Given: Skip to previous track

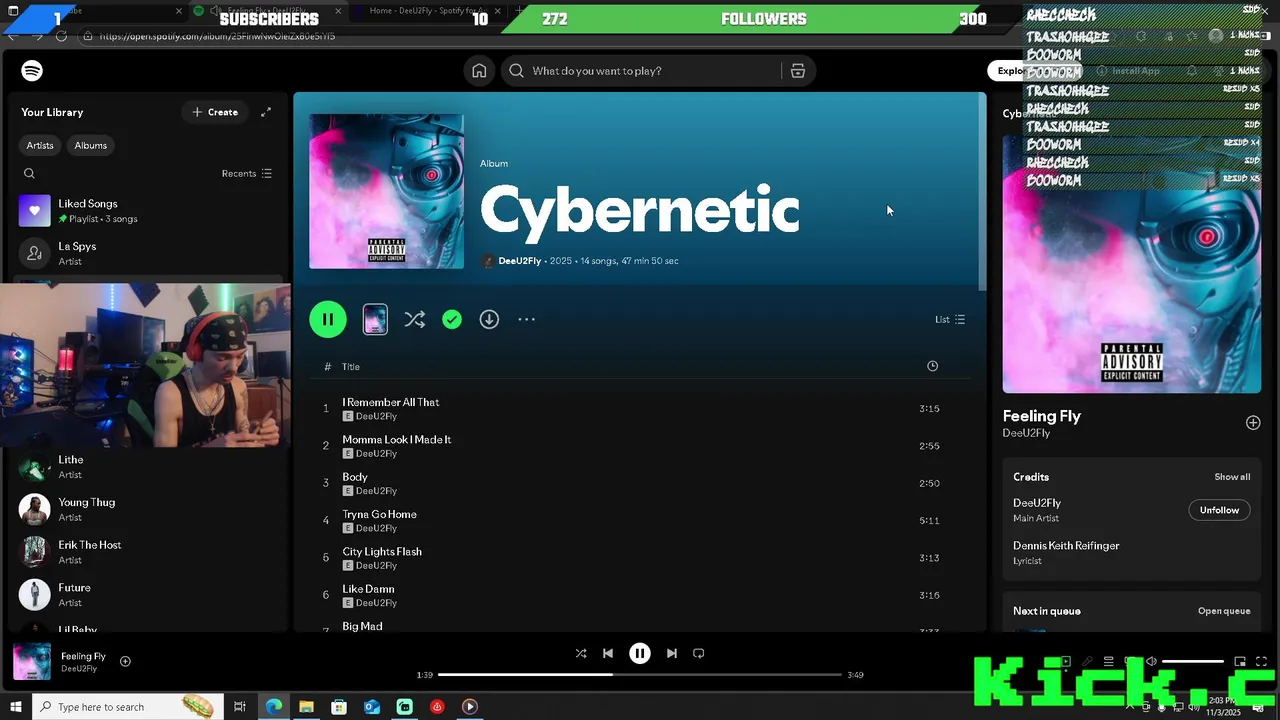Looking at the screenshot, I should (607, 653).
